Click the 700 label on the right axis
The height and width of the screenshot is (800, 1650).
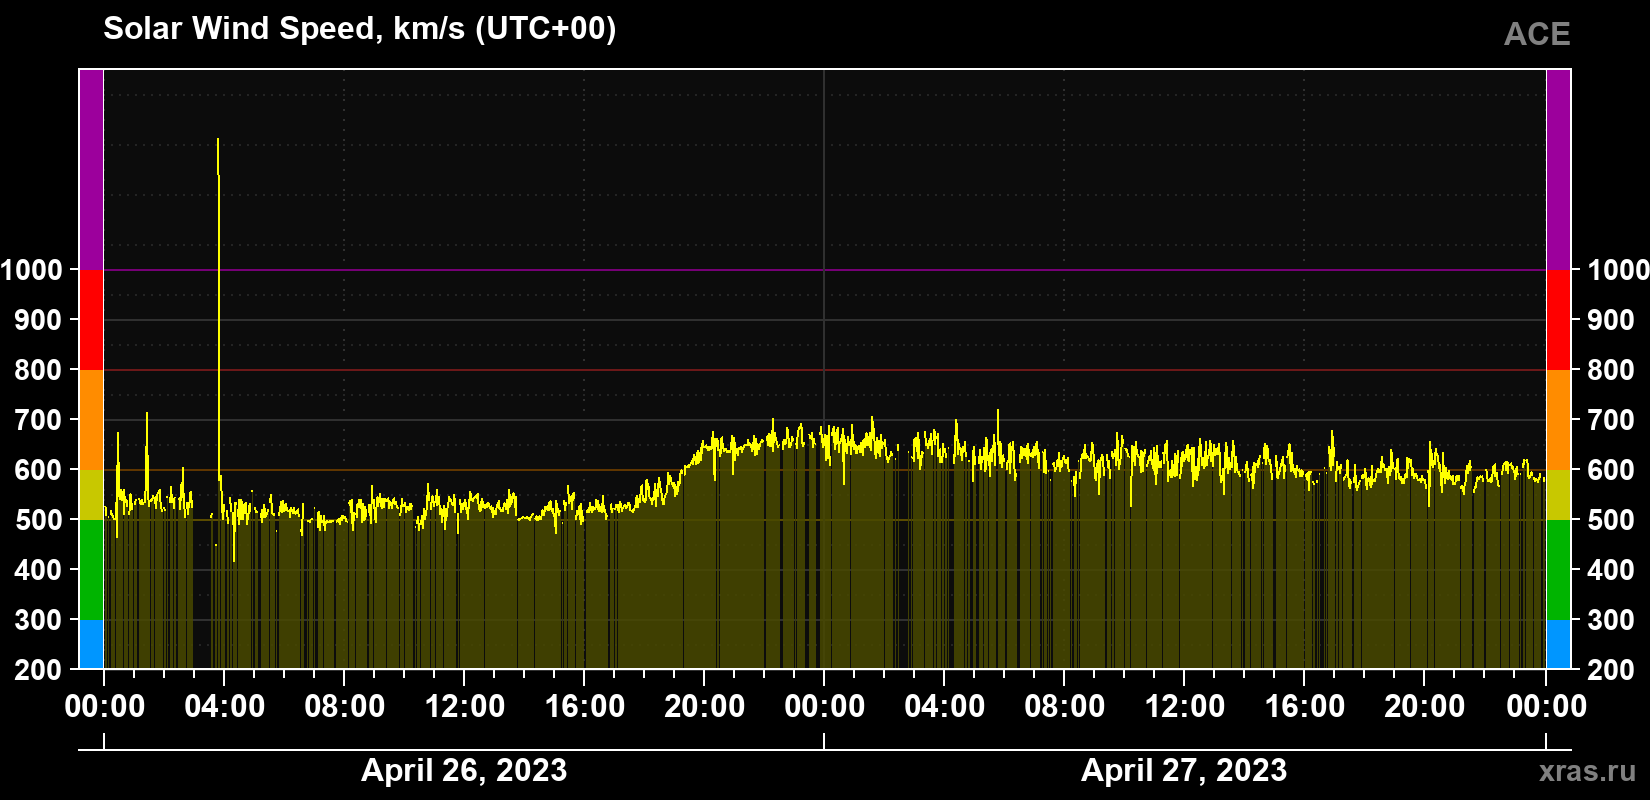click(x=1611, y=420)
